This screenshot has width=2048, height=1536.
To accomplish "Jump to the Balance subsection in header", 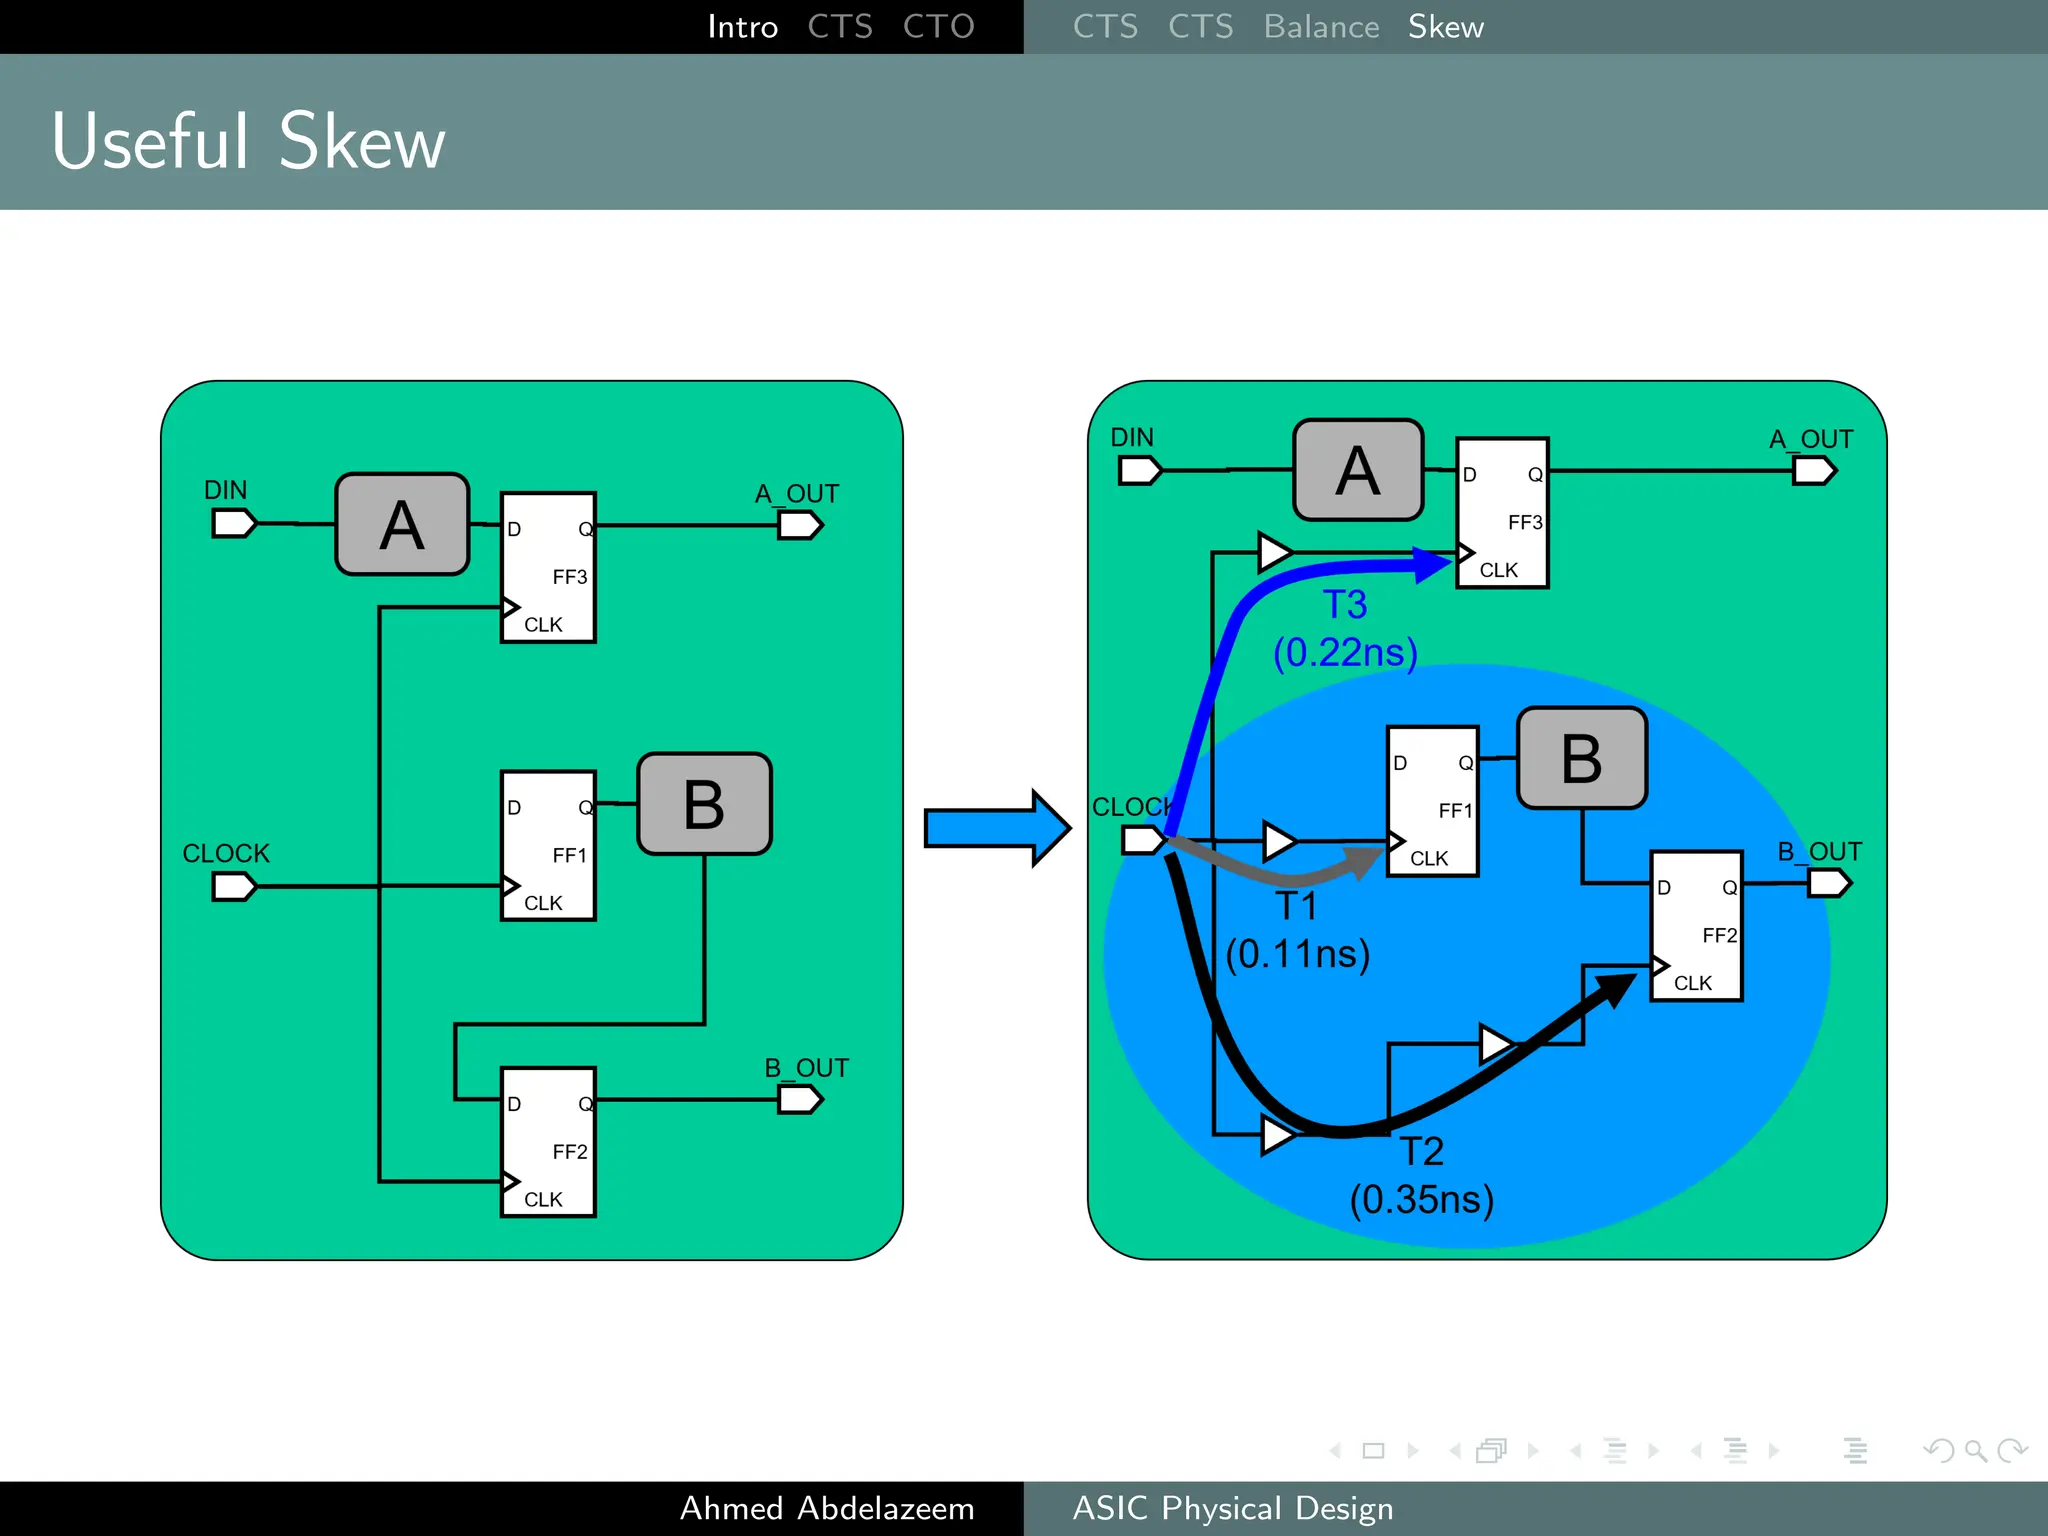I will coord(1321,27).
